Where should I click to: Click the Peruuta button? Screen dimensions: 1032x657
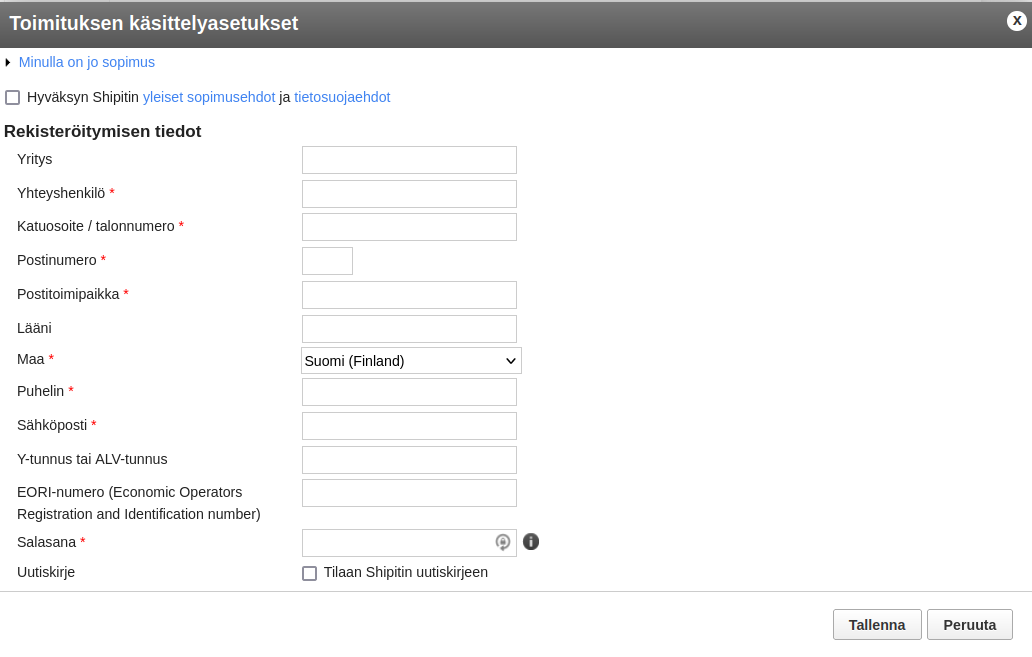(x=969, y=625)
